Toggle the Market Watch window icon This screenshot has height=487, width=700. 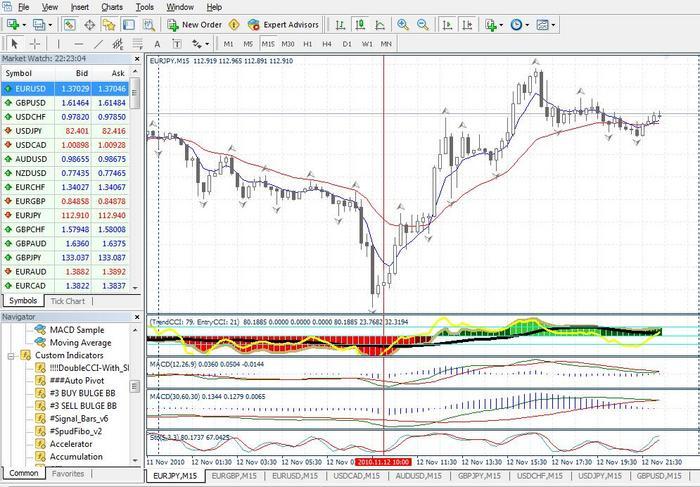pyautogui.click(x=69, y=25)
